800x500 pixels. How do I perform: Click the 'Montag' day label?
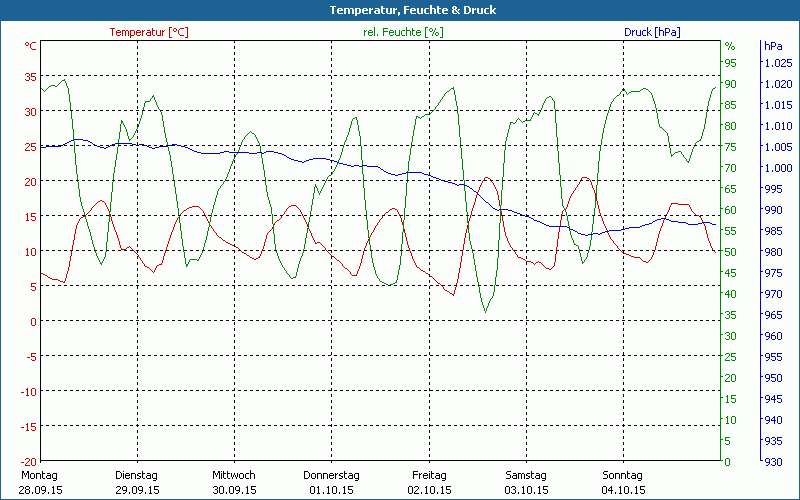coord(39,475)
